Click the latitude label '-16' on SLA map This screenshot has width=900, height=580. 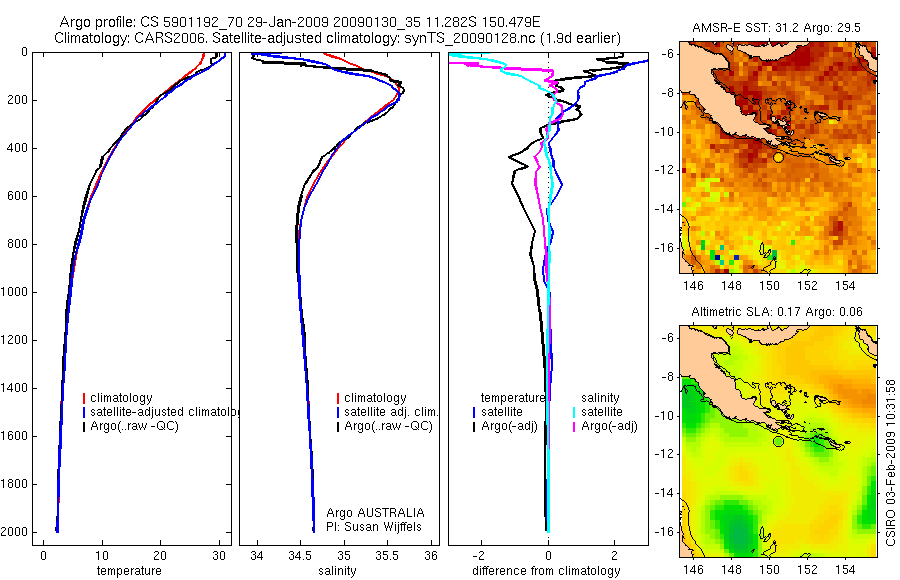tap(664, 532)
